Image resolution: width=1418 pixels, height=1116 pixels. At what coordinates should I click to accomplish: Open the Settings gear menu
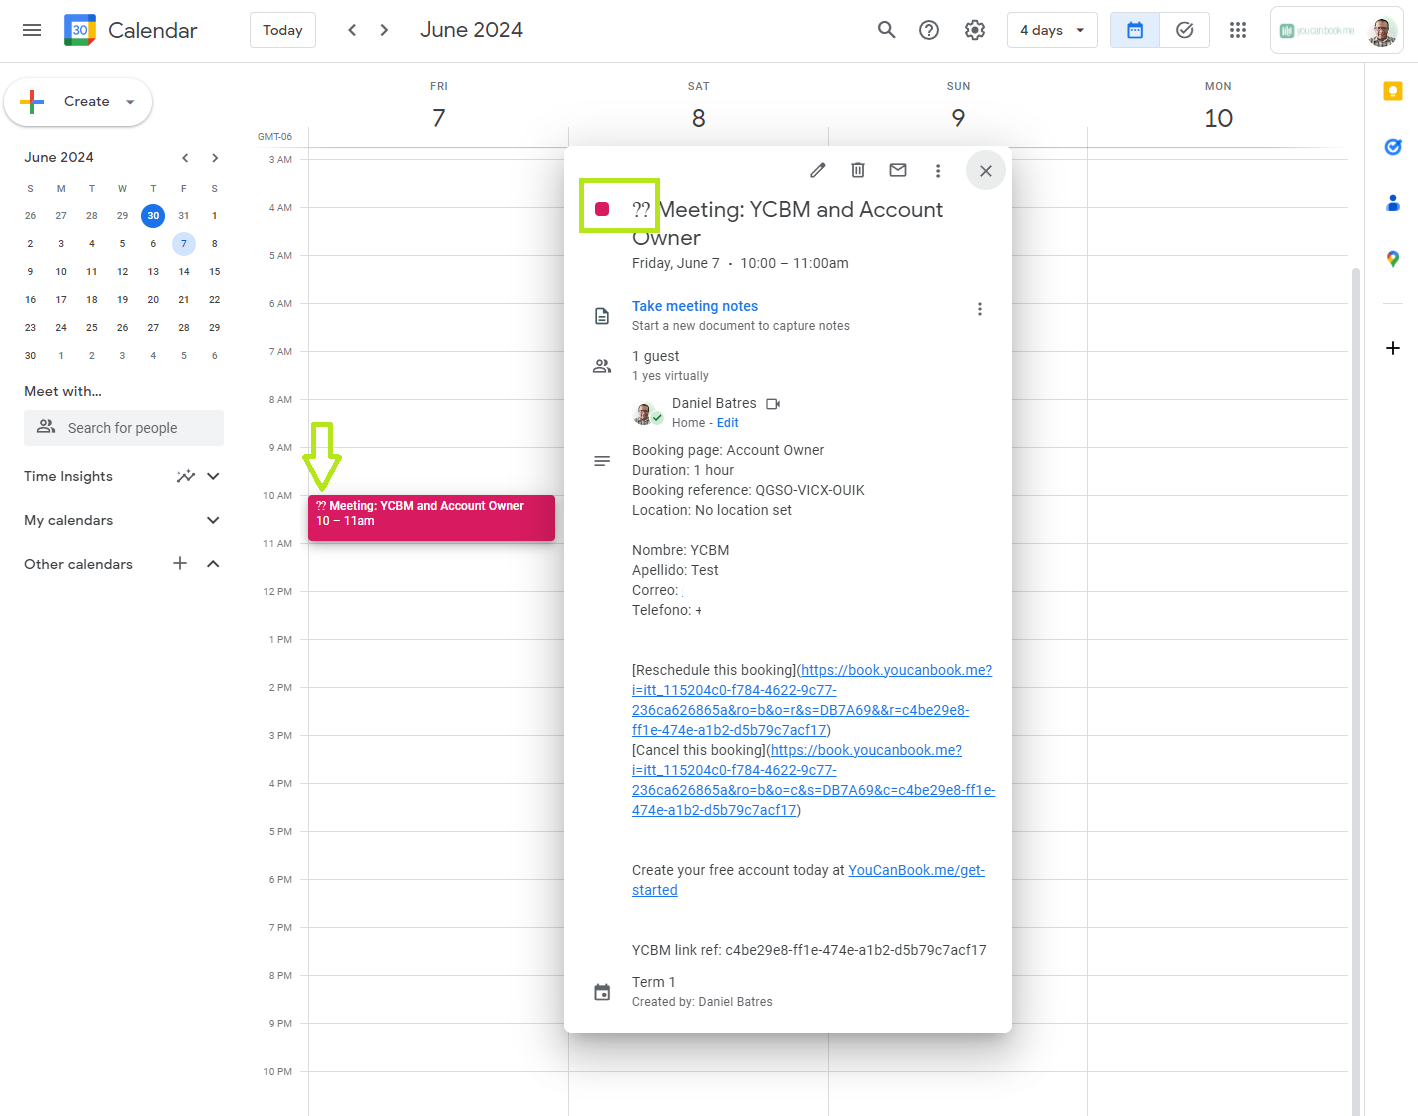[975, 30]
